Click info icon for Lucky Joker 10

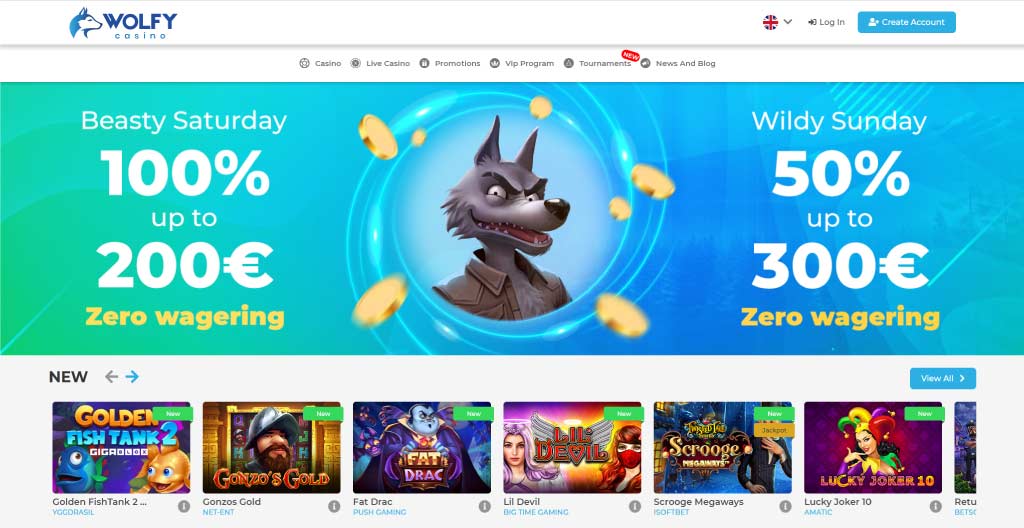pyautogui.click(x=935, y=506)
